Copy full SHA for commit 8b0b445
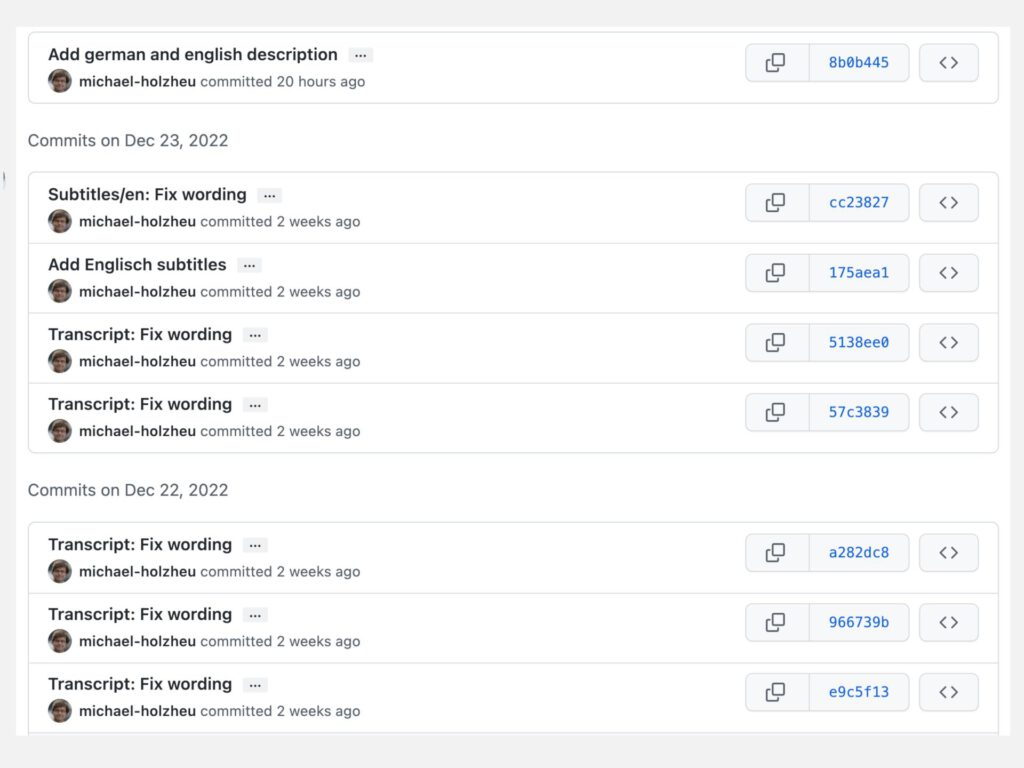Image resolution: width=1024 pixels, height=768 pixels. pos(776,63)
